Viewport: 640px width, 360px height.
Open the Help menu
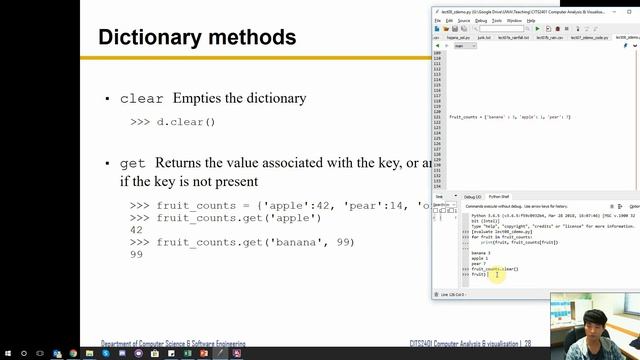tap(531, 20)
